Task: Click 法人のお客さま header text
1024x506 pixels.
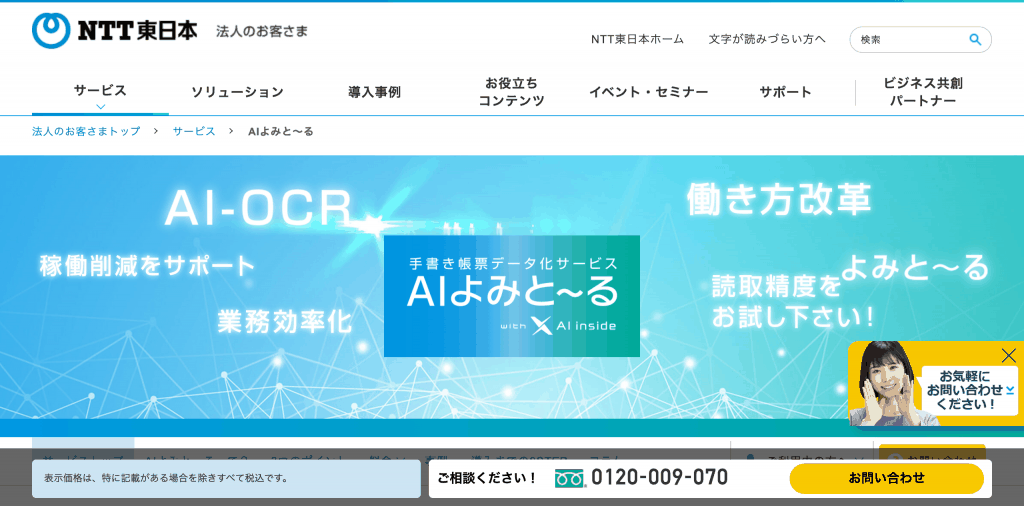Action: [262, 31]
